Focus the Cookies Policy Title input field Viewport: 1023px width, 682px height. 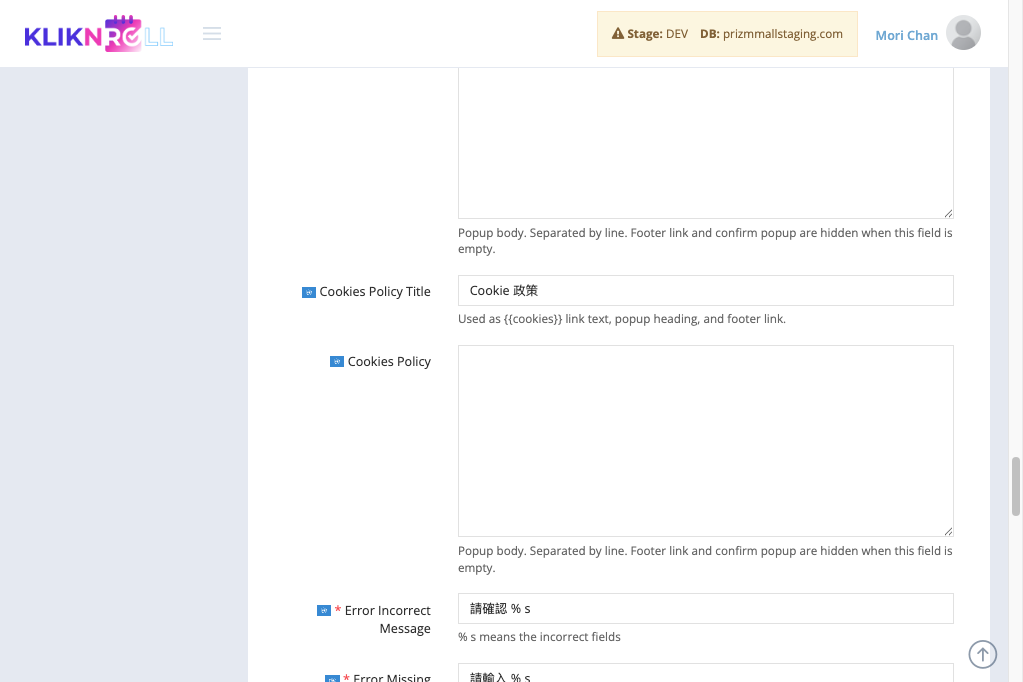click(x=705, y=290)
